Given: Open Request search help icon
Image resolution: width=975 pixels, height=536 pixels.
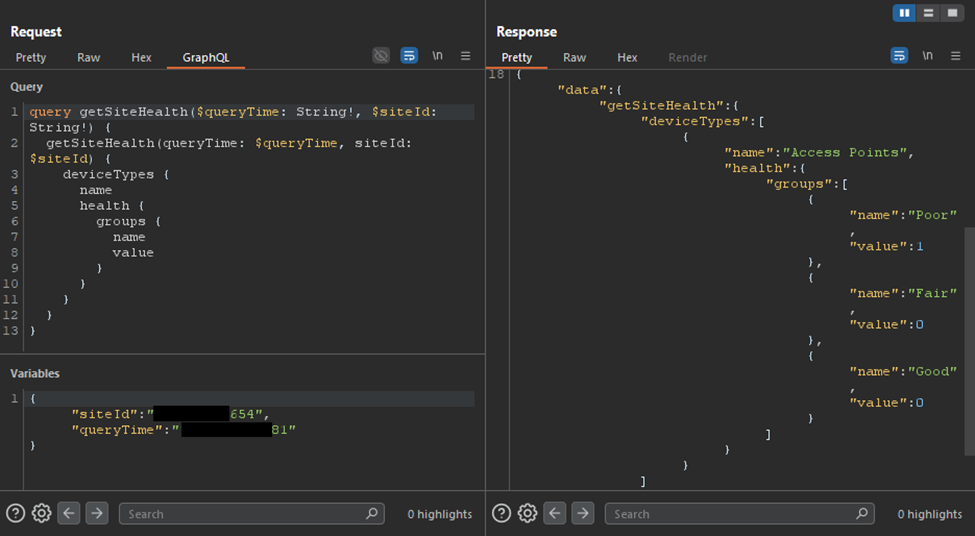Looking at the screenshot, I should [x=16, y=513].
